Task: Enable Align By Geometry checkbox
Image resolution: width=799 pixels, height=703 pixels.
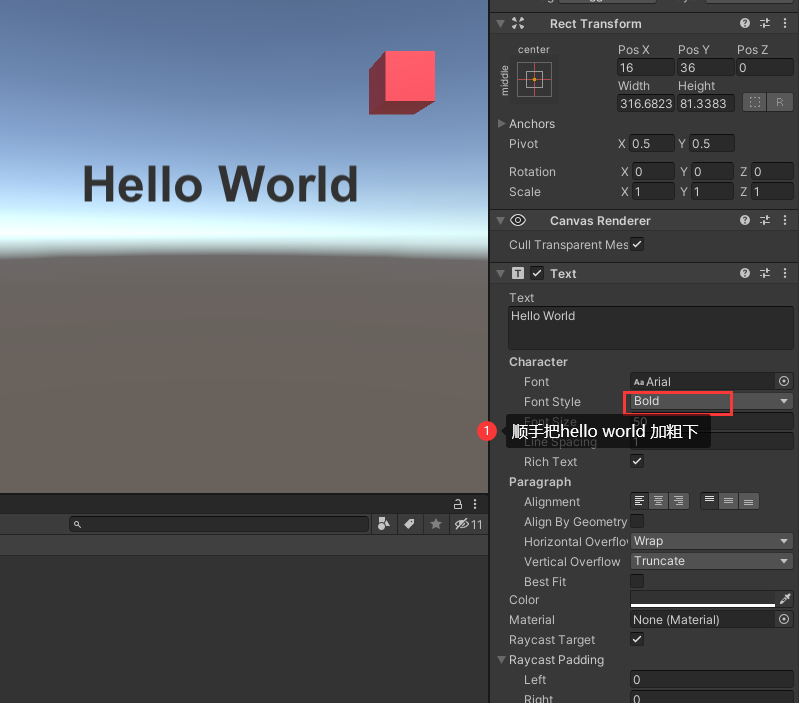Action: [637, 521]
